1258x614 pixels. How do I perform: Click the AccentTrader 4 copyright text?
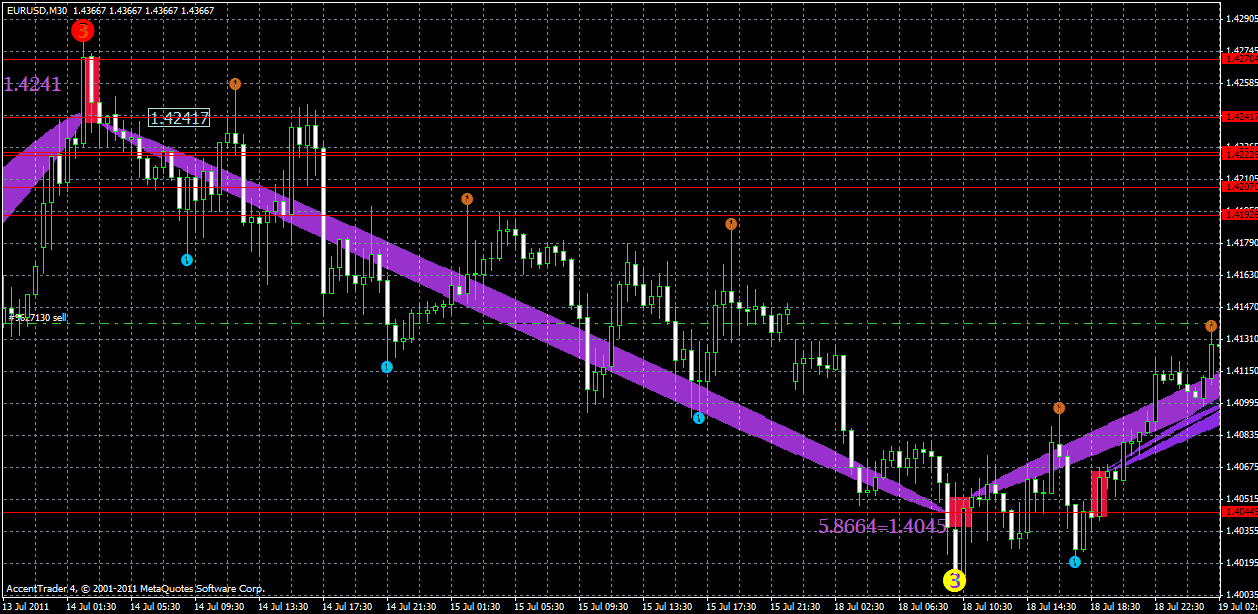tap(136, 591)
